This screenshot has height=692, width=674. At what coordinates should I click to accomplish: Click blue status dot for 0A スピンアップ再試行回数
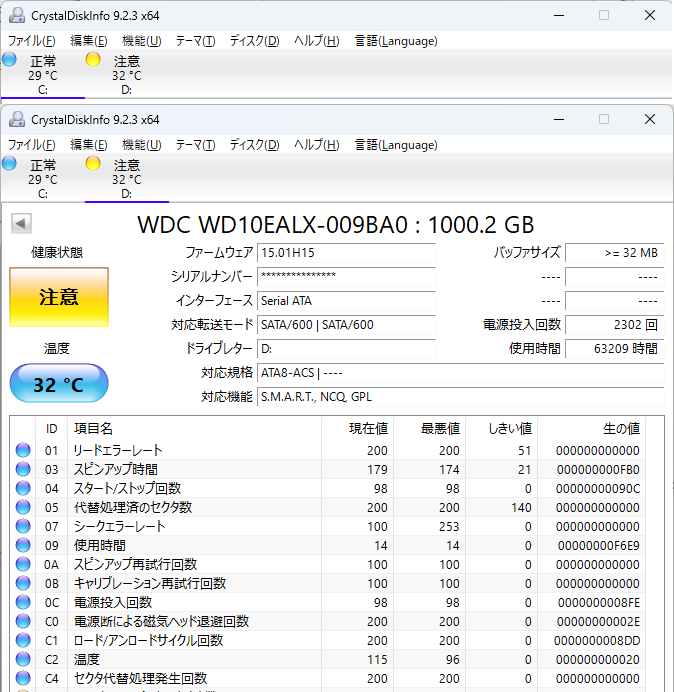pyautogui.click(x=23, y=564)
